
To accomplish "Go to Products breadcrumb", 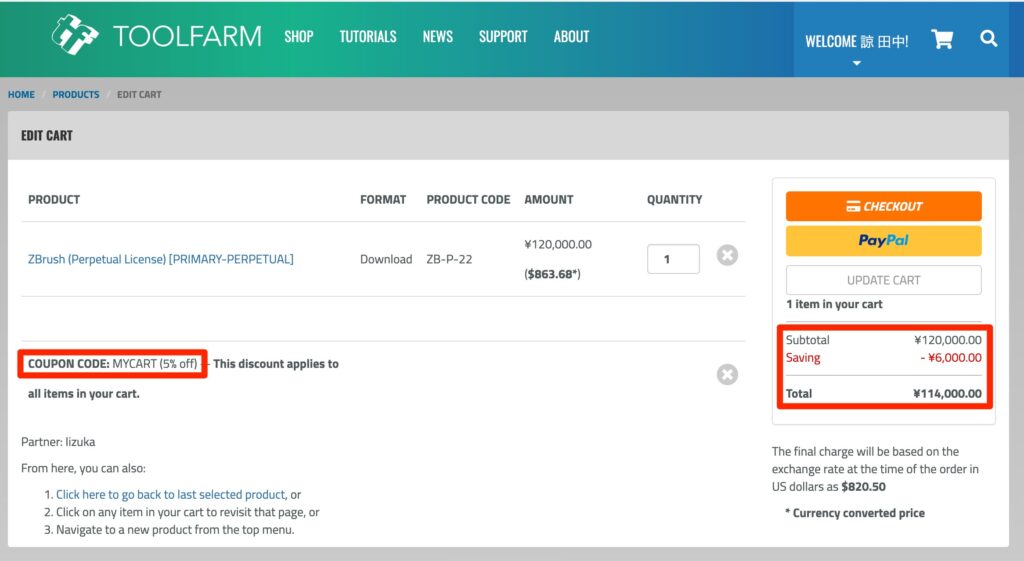I will coord(76,95).
